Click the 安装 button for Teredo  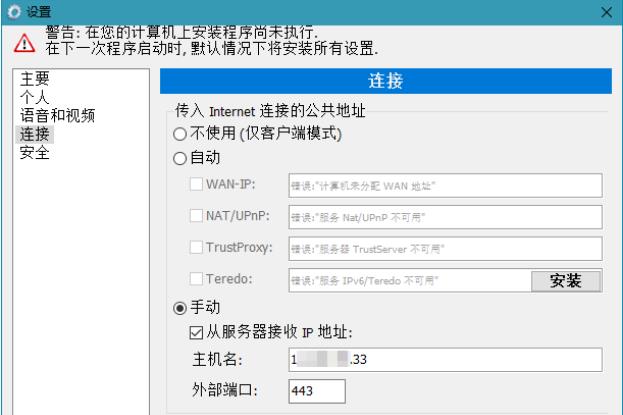click(566, 281)
